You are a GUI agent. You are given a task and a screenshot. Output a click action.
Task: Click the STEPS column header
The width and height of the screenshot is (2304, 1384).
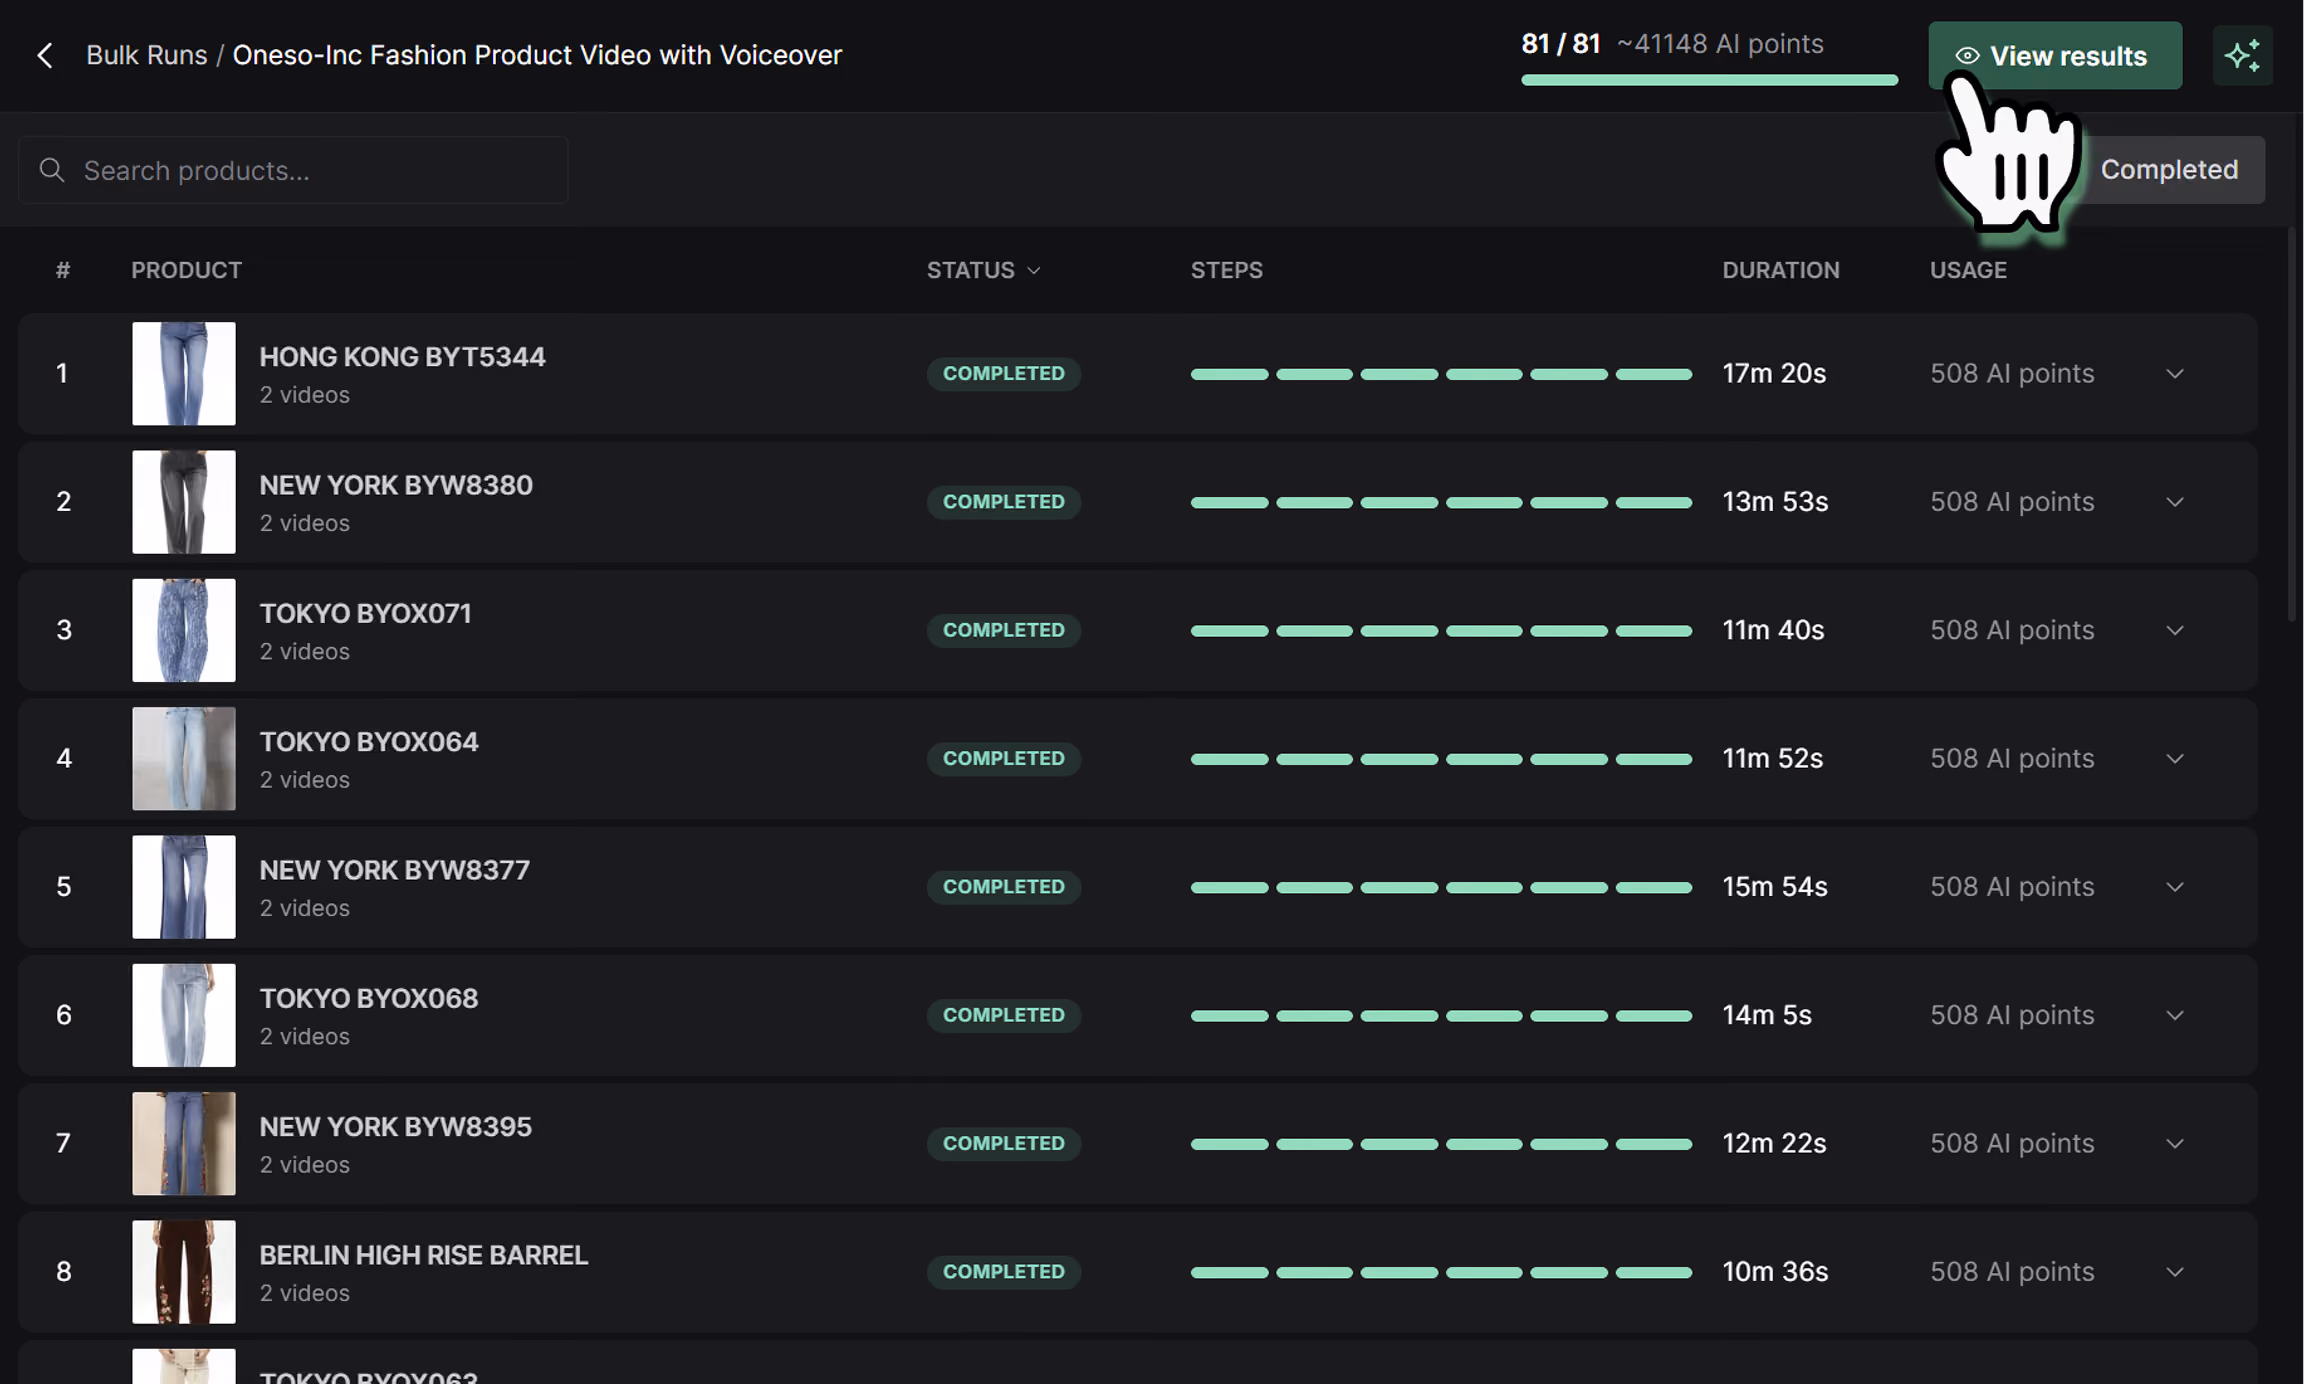[x=1226, y=270]
